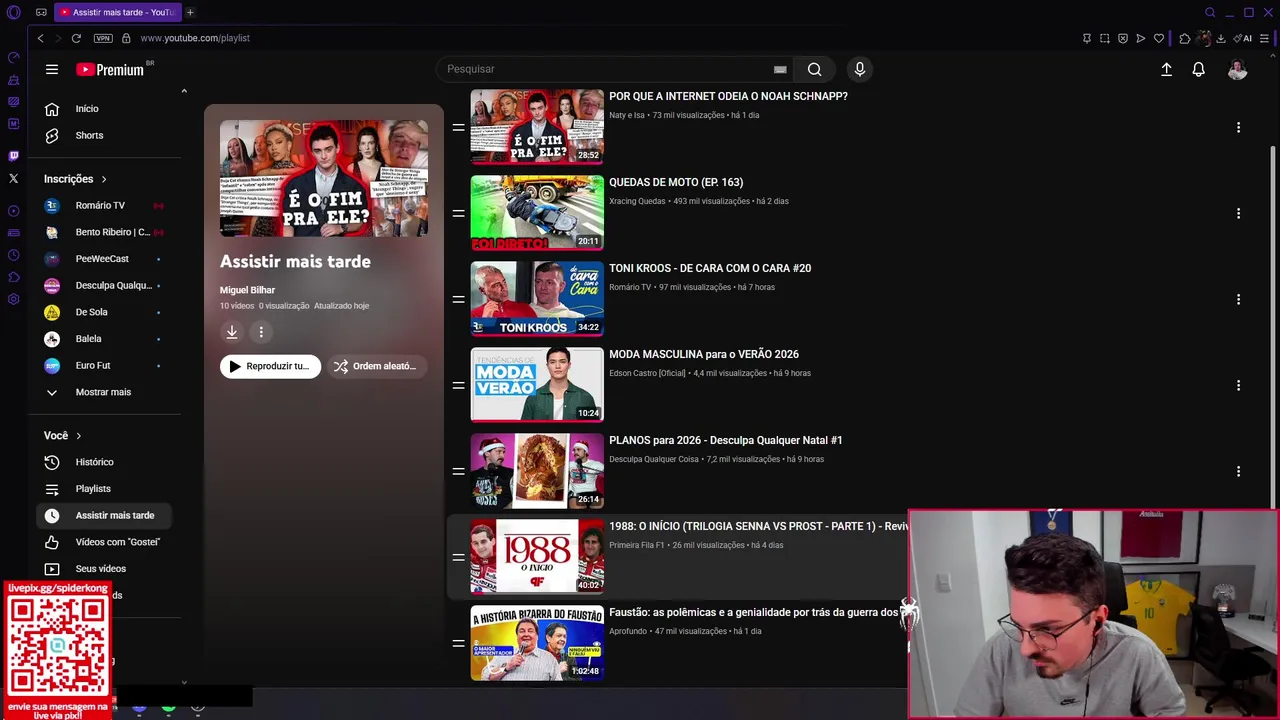Open options menu for Toni Kroos video

coord(1238,299)
